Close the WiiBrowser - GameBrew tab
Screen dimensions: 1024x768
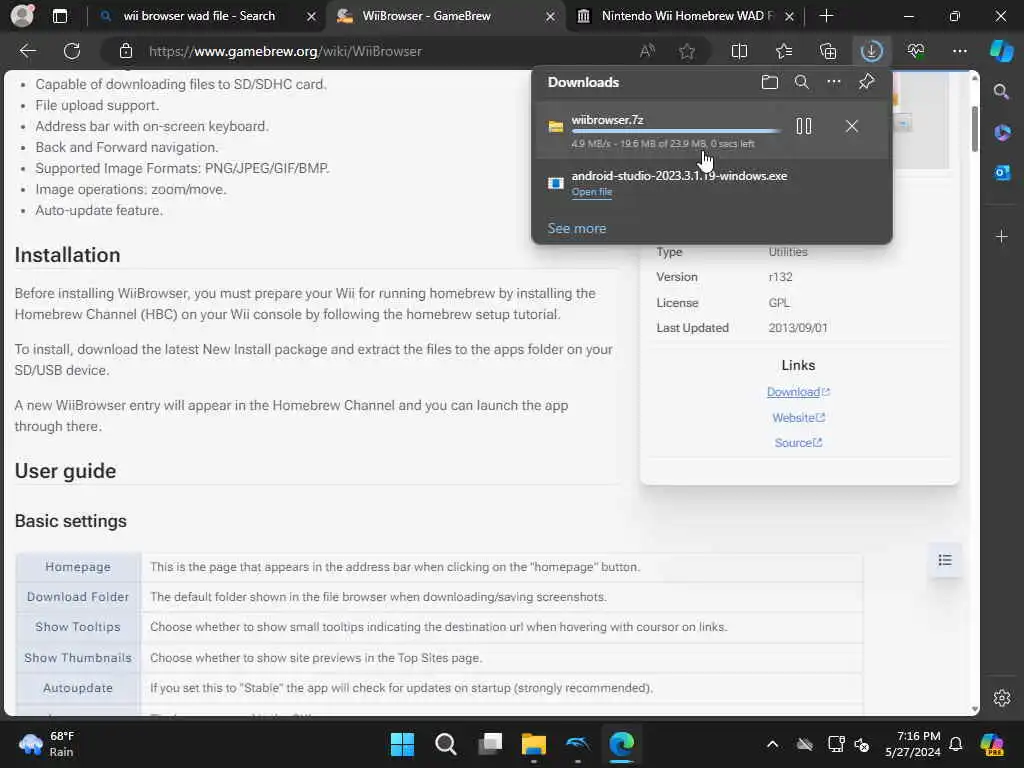(550, 16)
